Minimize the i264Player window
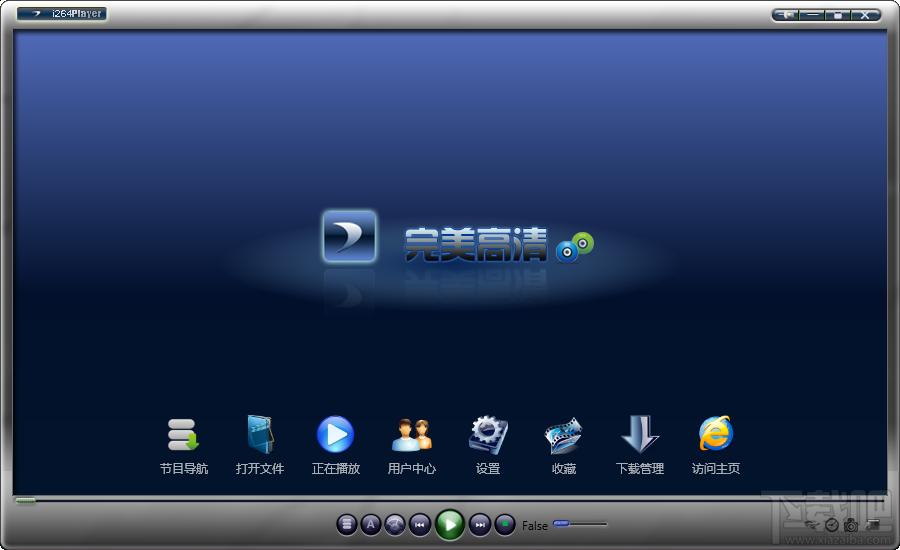This screenshot has height=550, width=900. 812,15
